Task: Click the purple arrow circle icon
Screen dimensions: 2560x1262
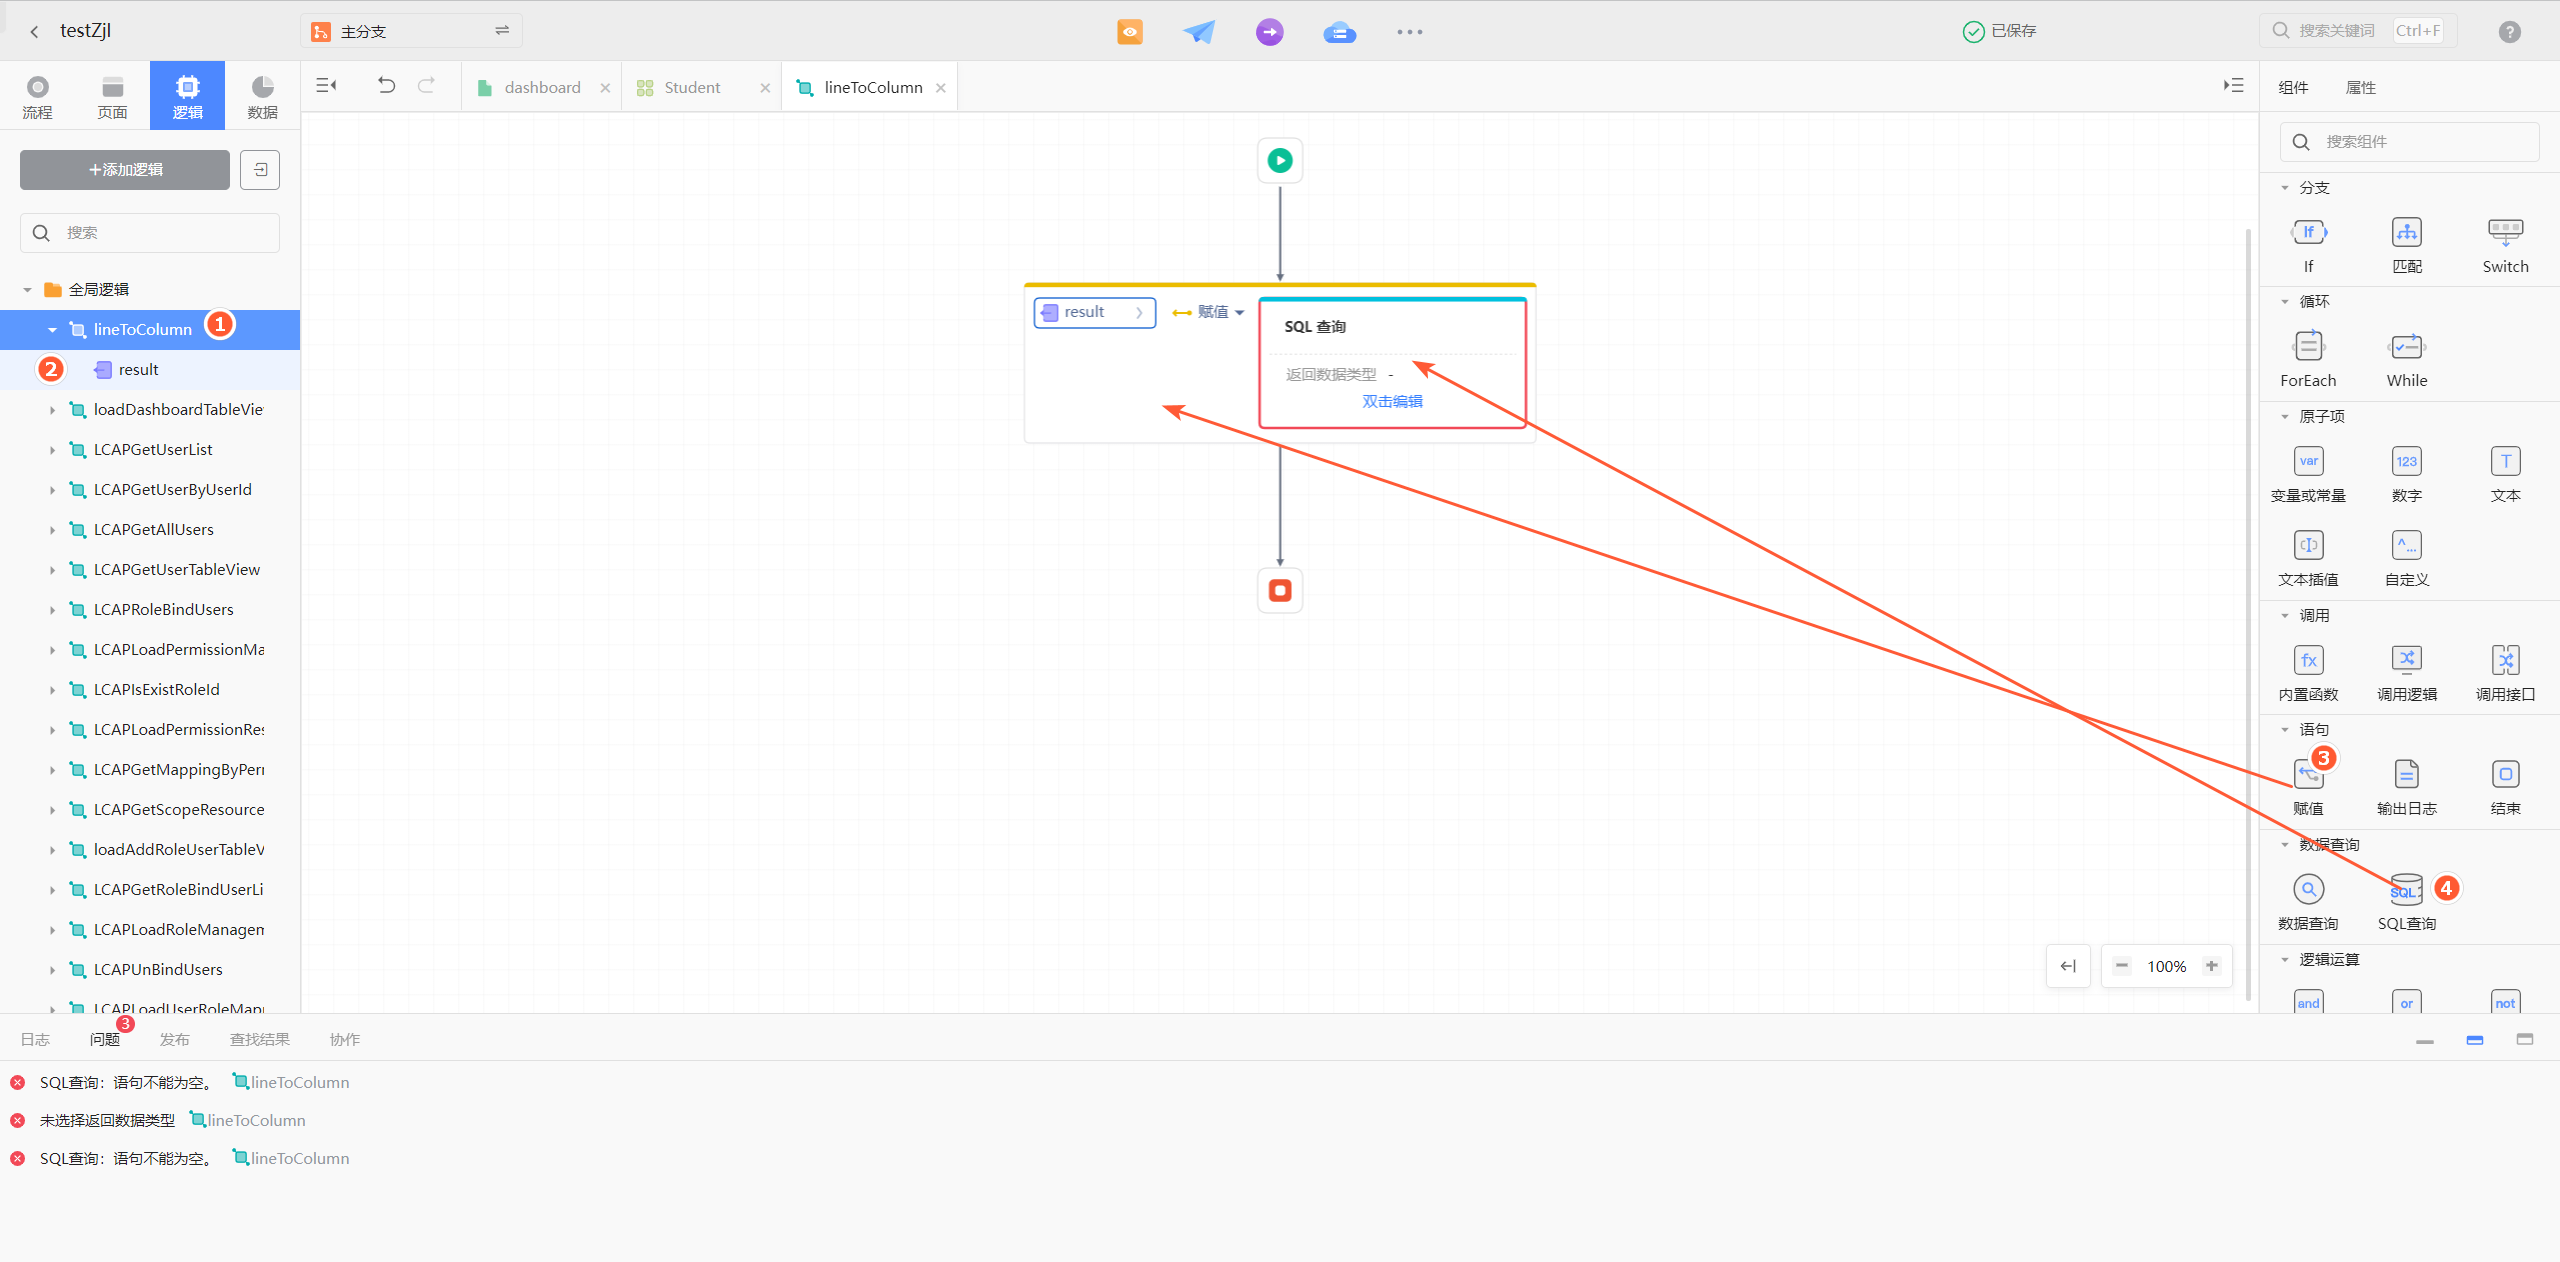Action: [1270, 32]
